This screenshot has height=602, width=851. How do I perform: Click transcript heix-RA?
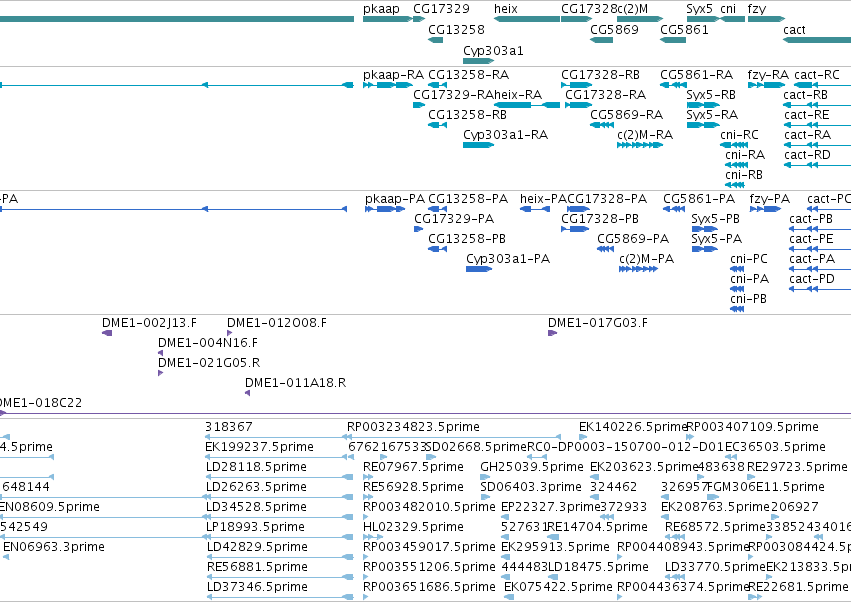pyautogui.click(x=526, y=105)
